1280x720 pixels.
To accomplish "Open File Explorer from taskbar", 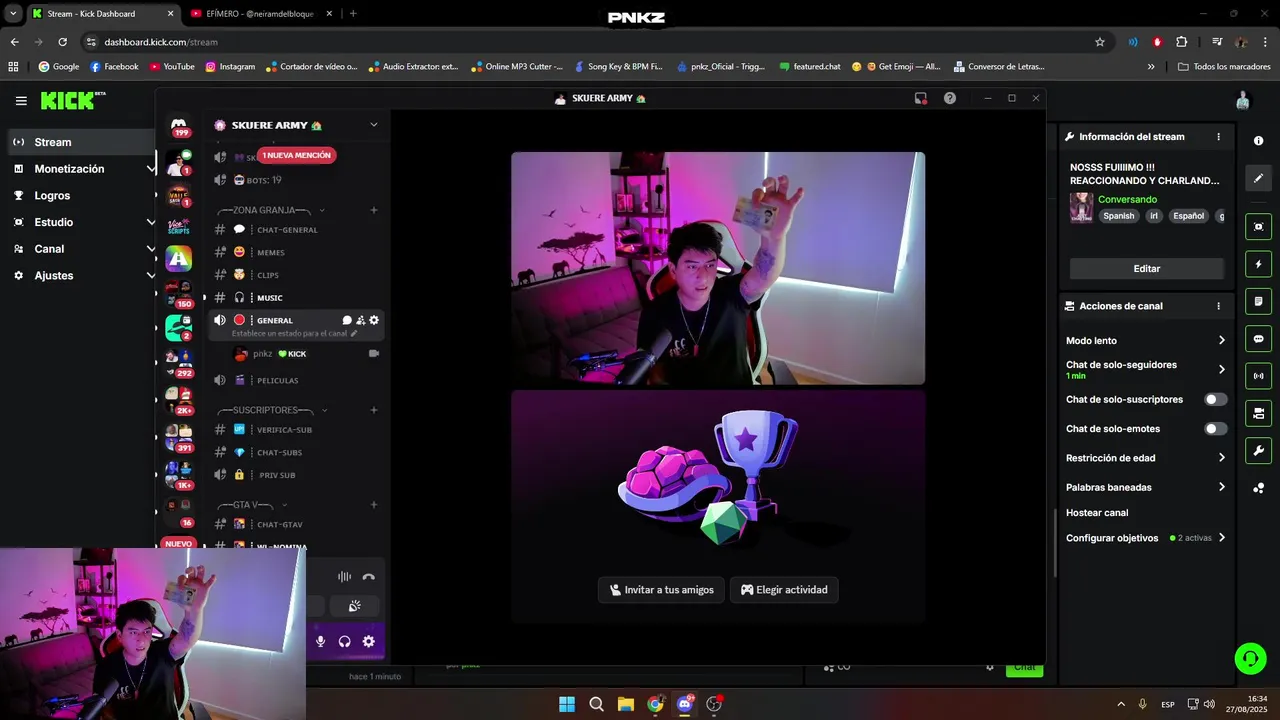I will click(626, 704).
